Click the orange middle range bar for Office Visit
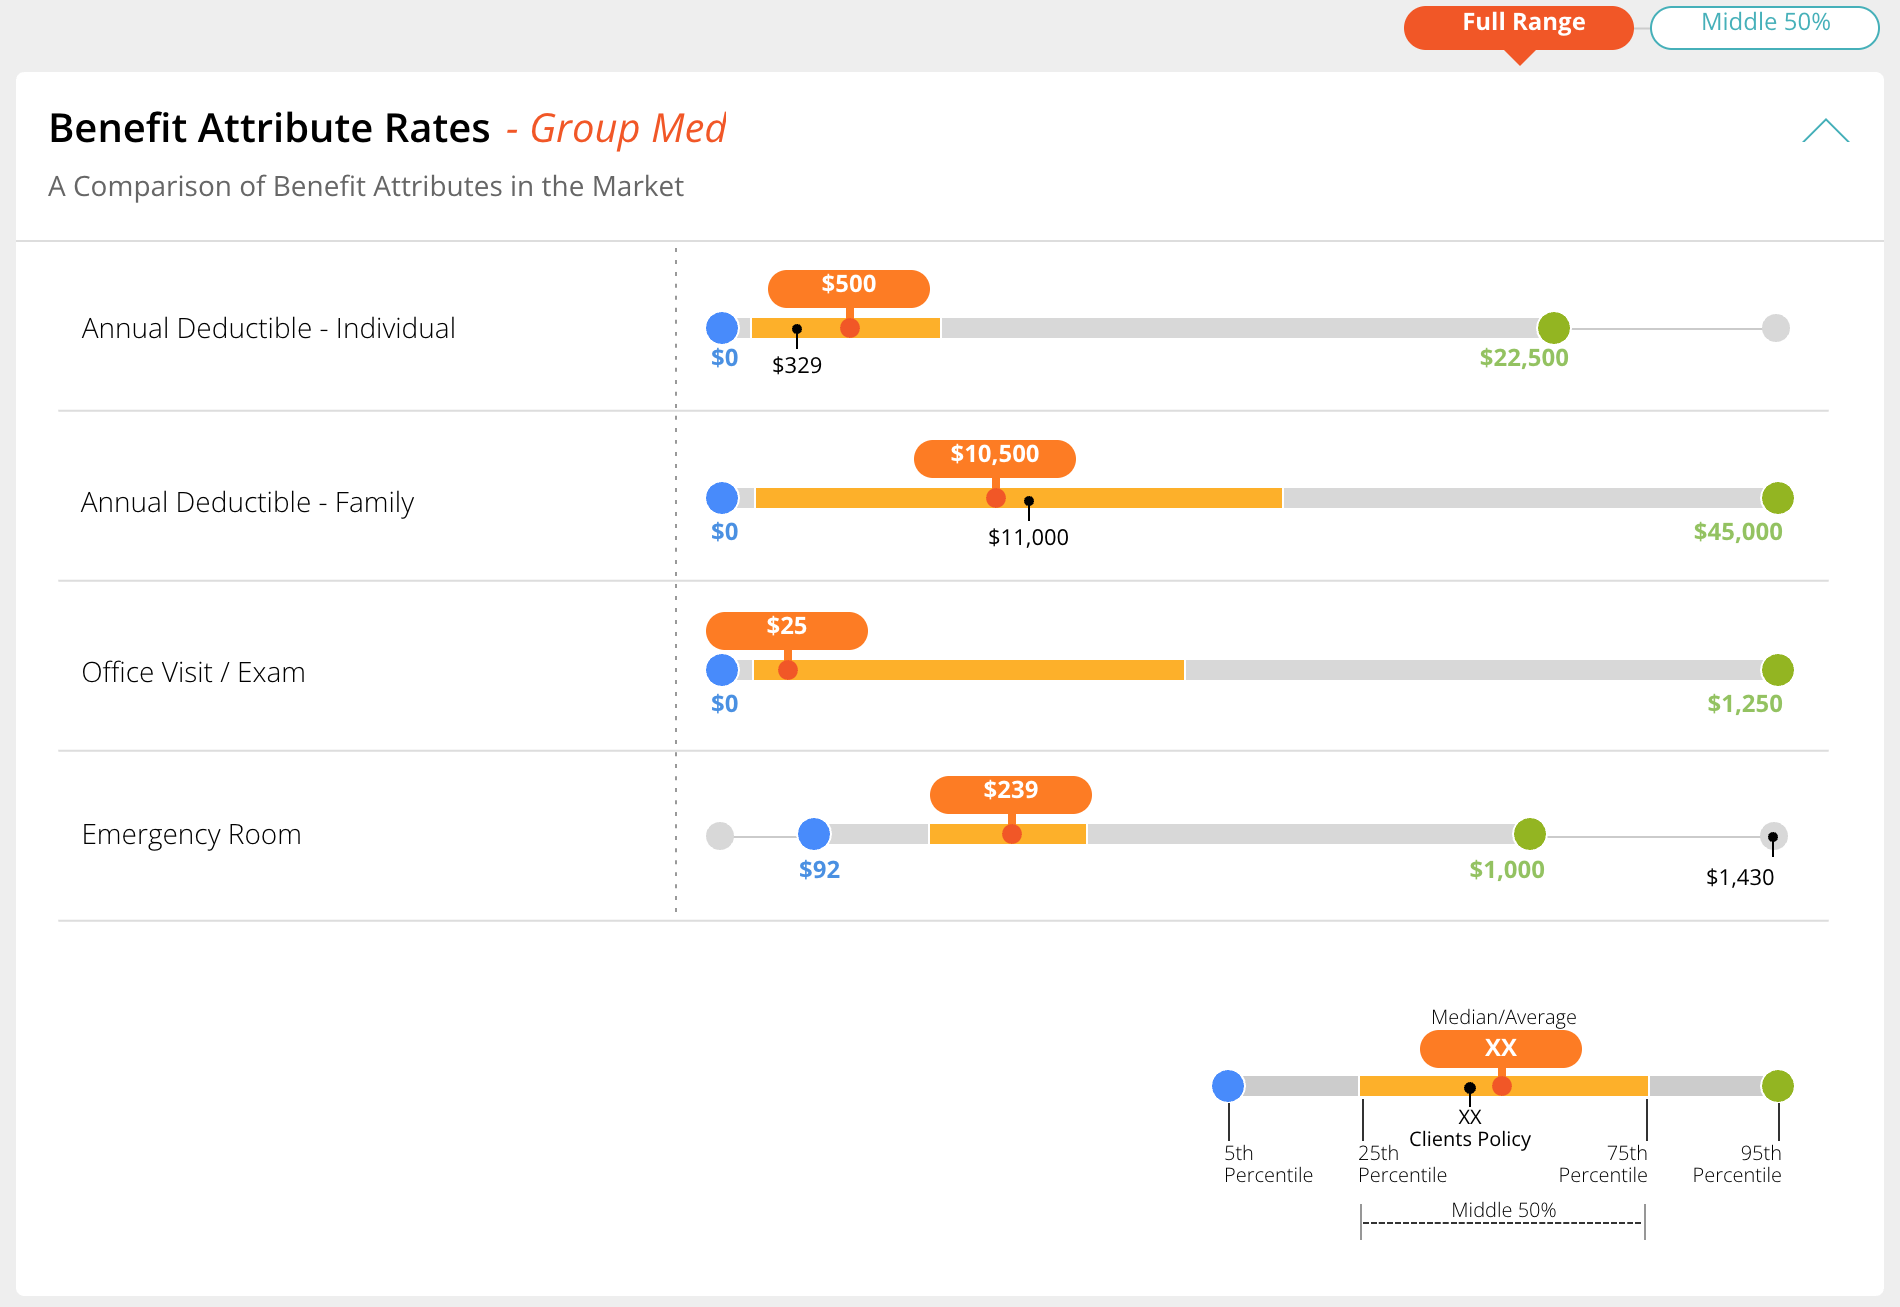The width and height of the screenshot is (1900, 1307). (x=968, y=669)
